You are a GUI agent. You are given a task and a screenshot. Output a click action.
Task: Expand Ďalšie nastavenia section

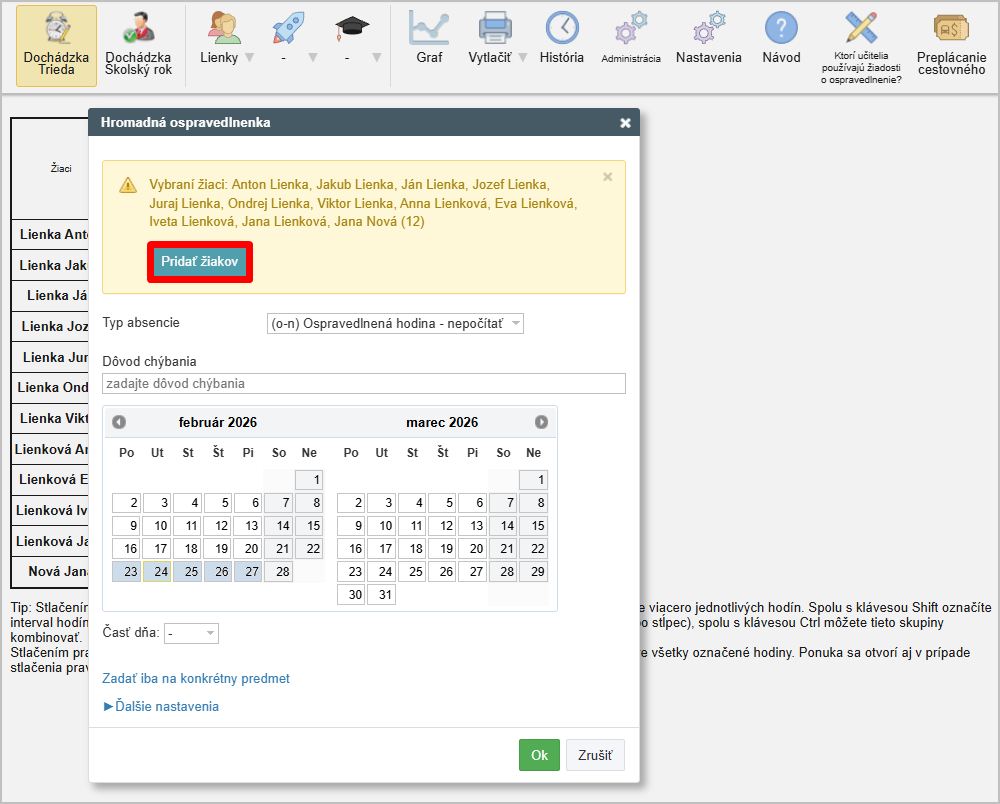click(161, 706)
